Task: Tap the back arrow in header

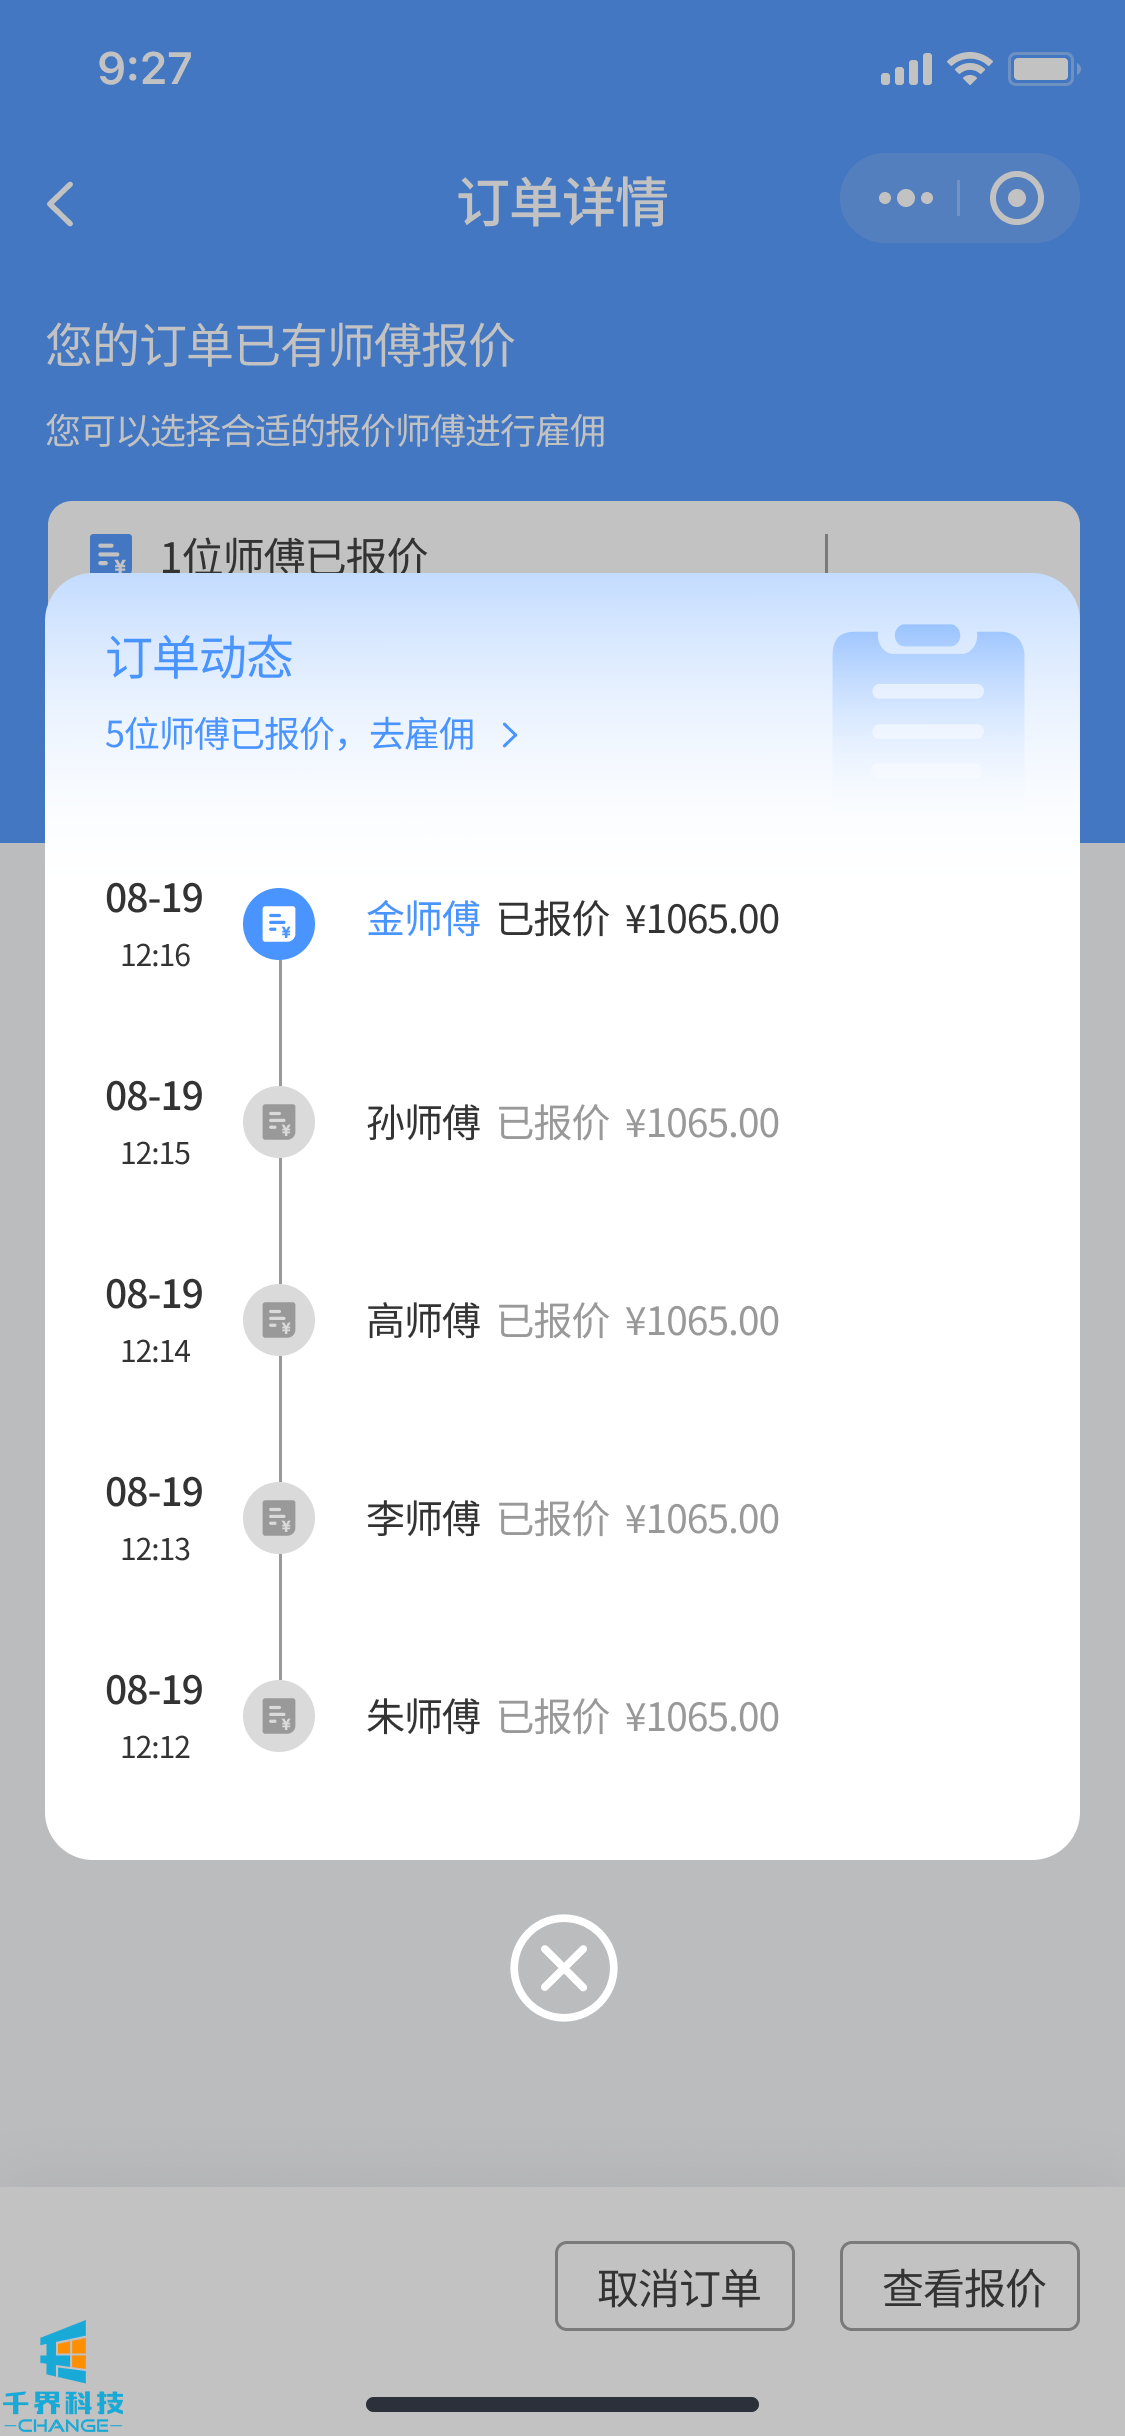Action: pyautogui.click(x=62, y=204)
